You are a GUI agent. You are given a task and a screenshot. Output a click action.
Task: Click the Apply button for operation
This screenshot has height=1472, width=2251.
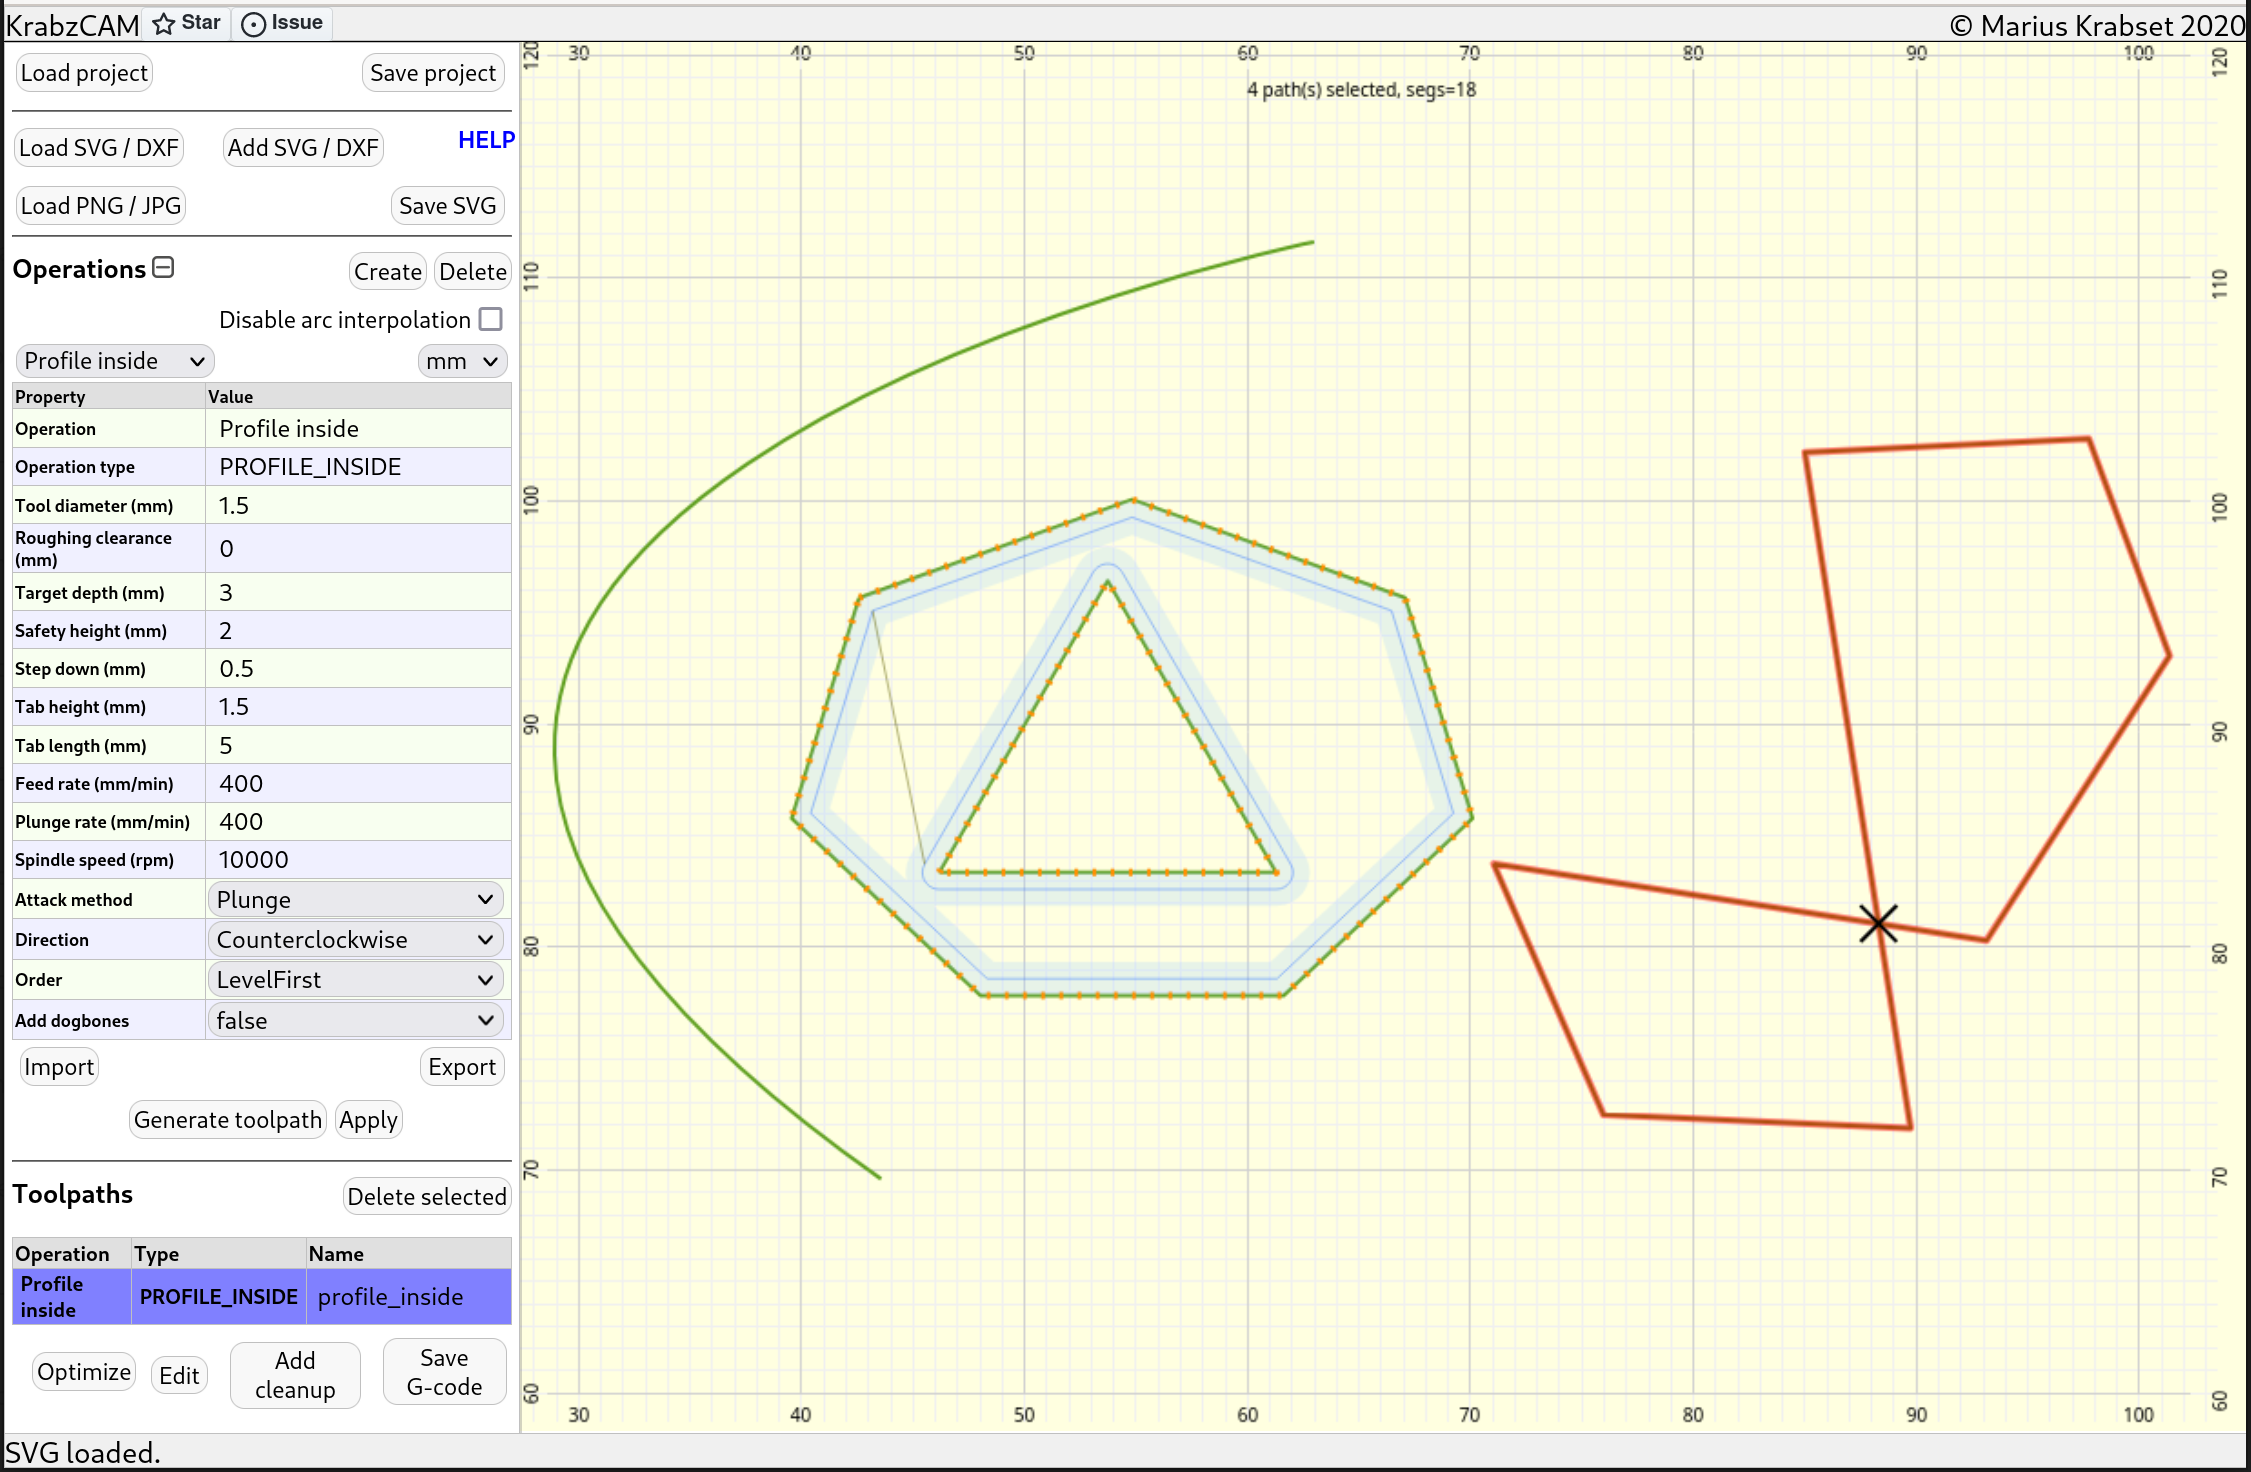[366, 1119]
